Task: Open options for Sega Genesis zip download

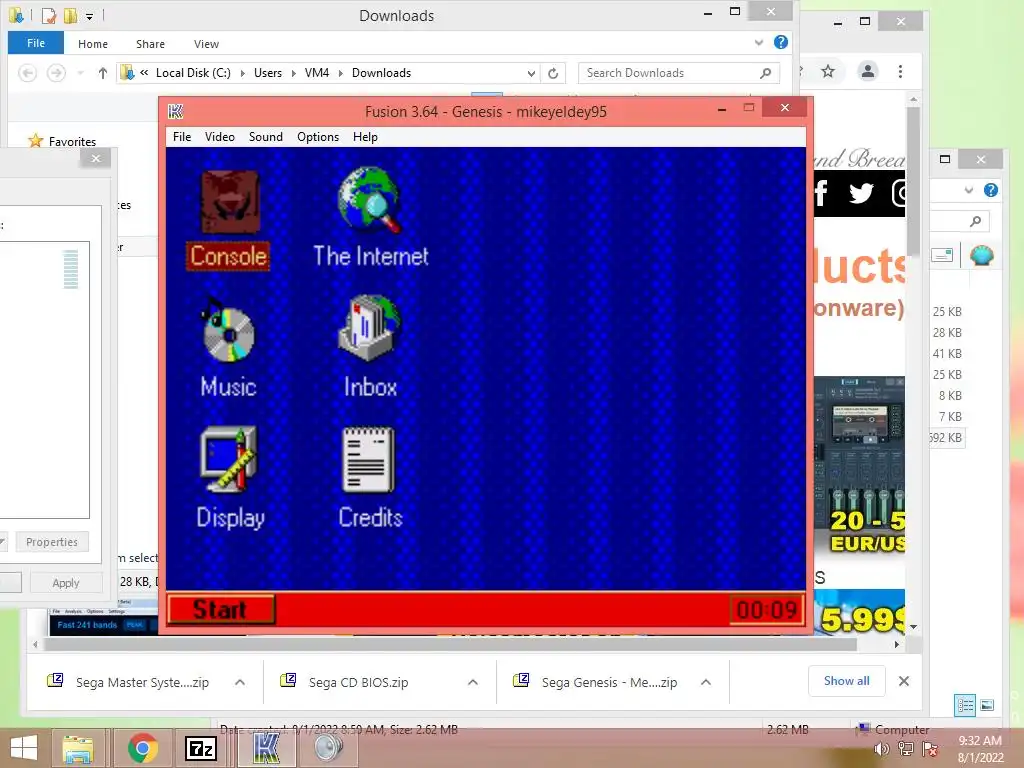Action: point(706,682)
